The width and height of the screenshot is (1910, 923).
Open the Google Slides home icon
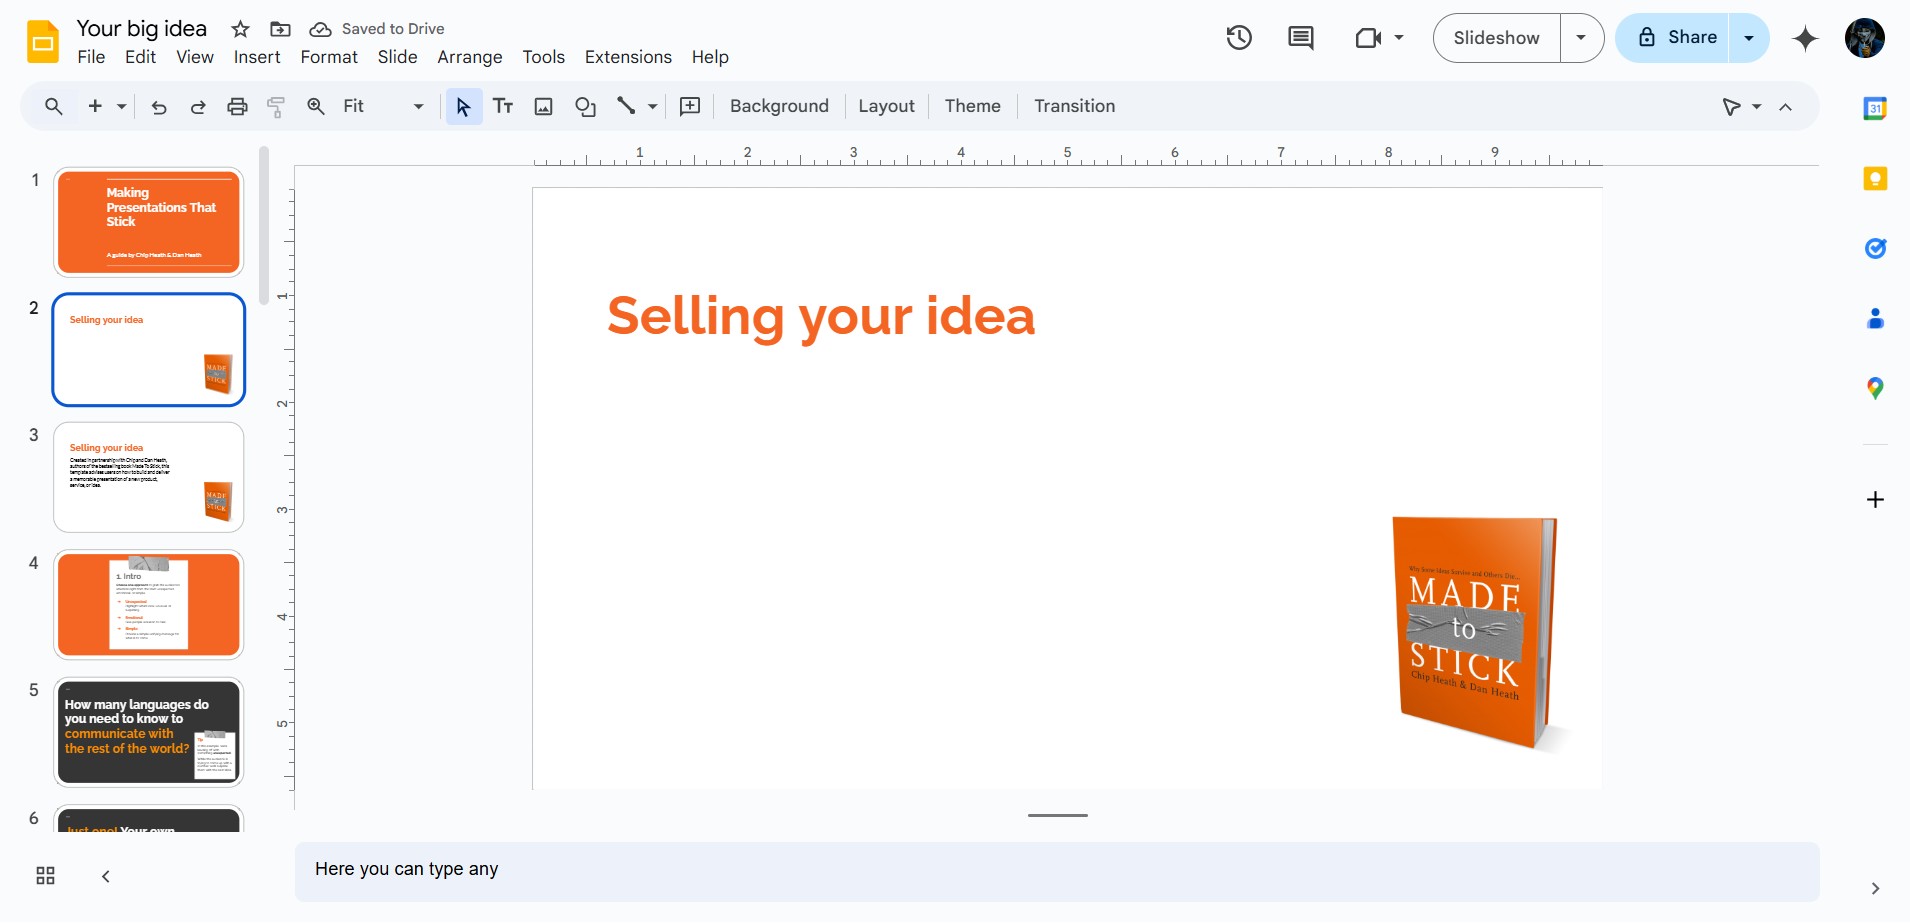43,42
